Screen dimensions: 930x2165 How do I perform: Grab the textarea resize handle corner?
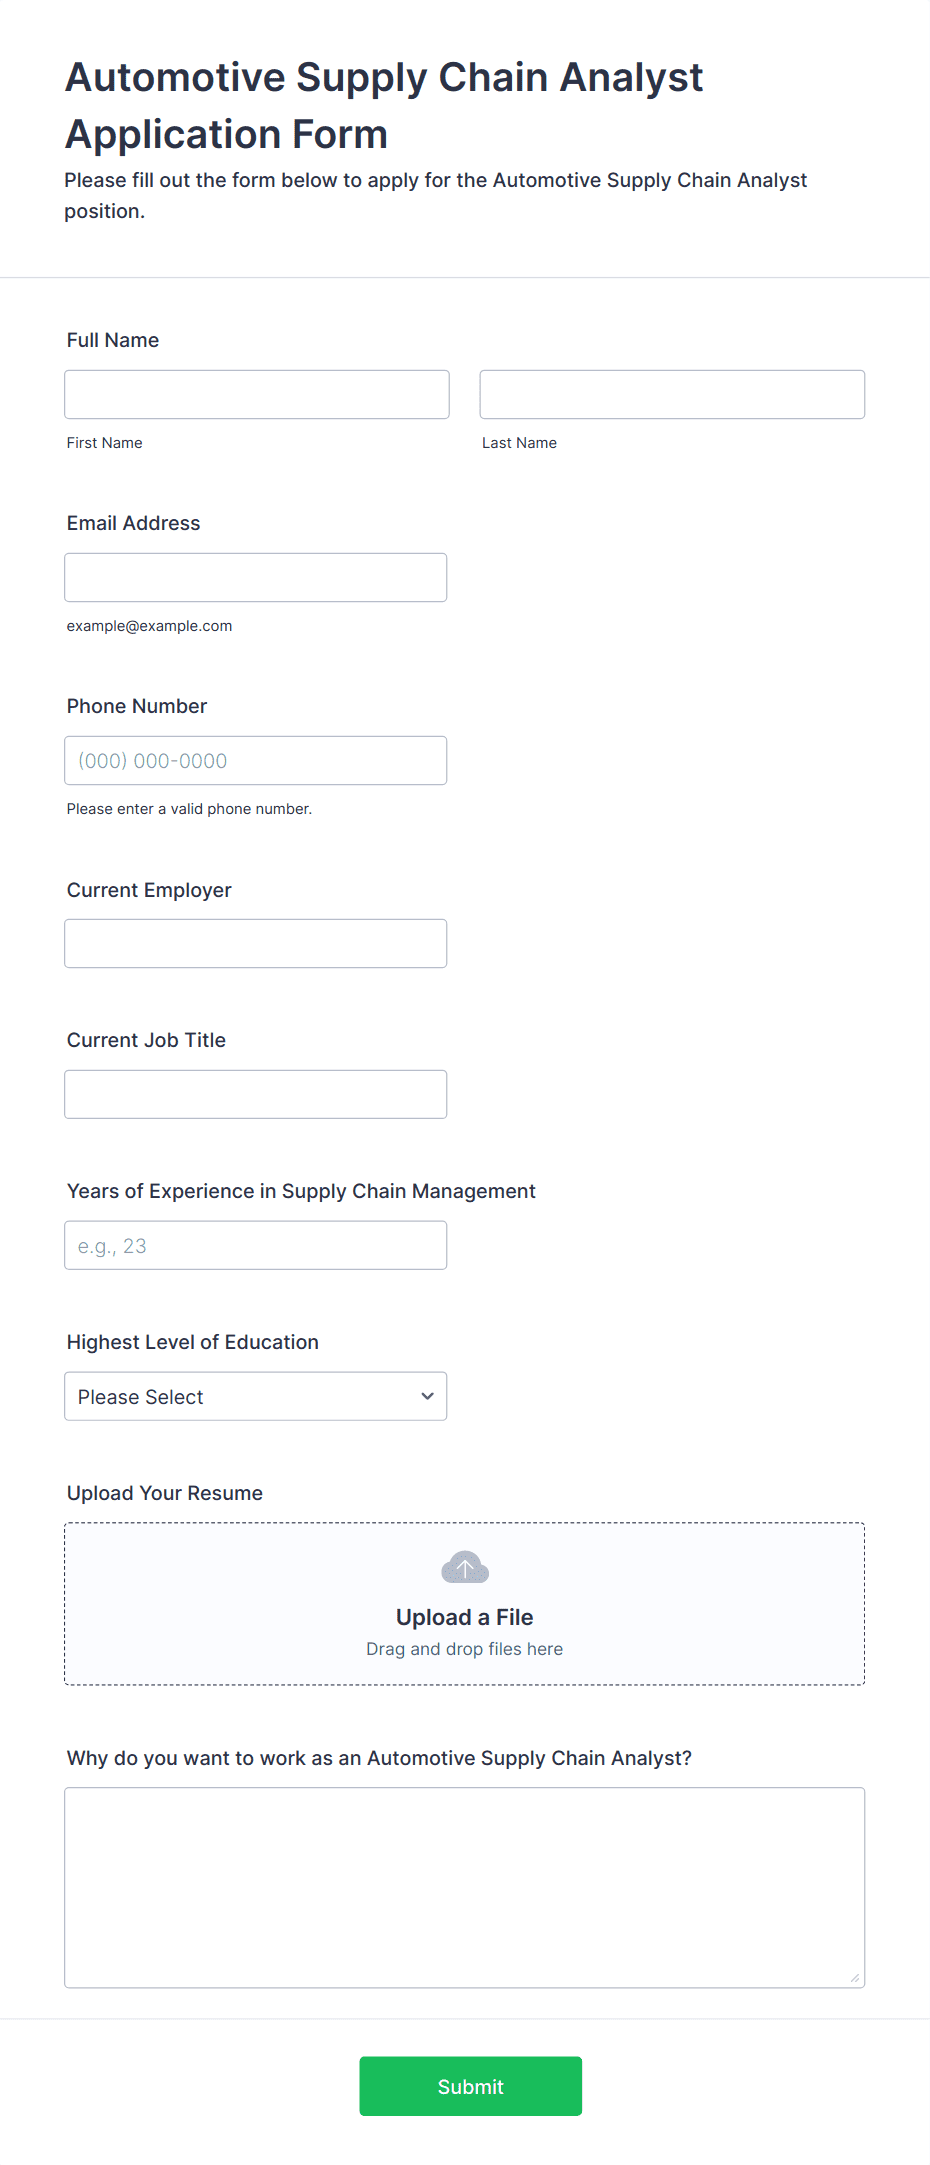click(x=855, y=1978)
